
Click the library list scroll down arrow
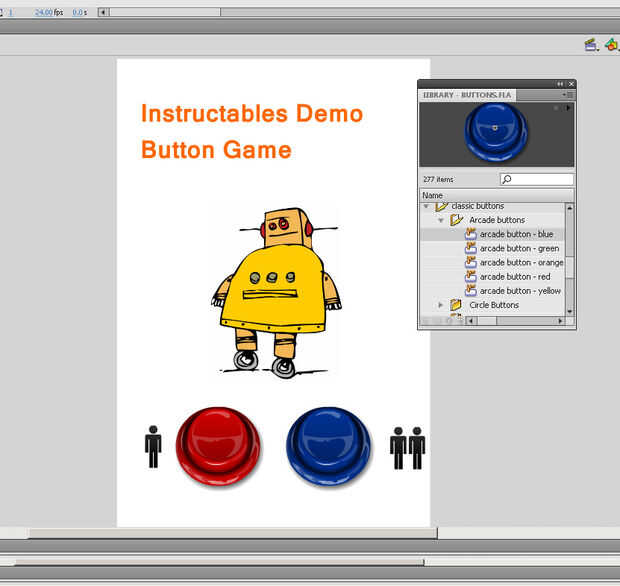569,311
